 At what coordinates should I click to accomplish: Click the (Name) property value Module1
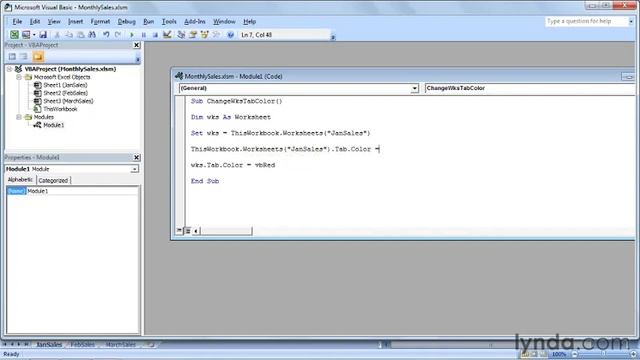tap(82, 191)
